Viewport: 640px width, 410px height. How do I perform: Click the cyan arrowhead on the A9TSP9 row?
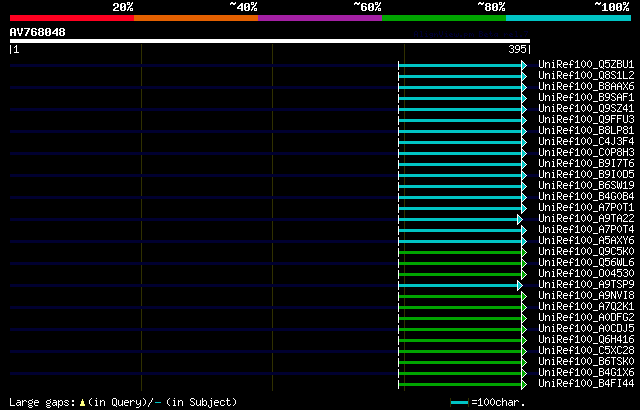[x=520, y=286]
